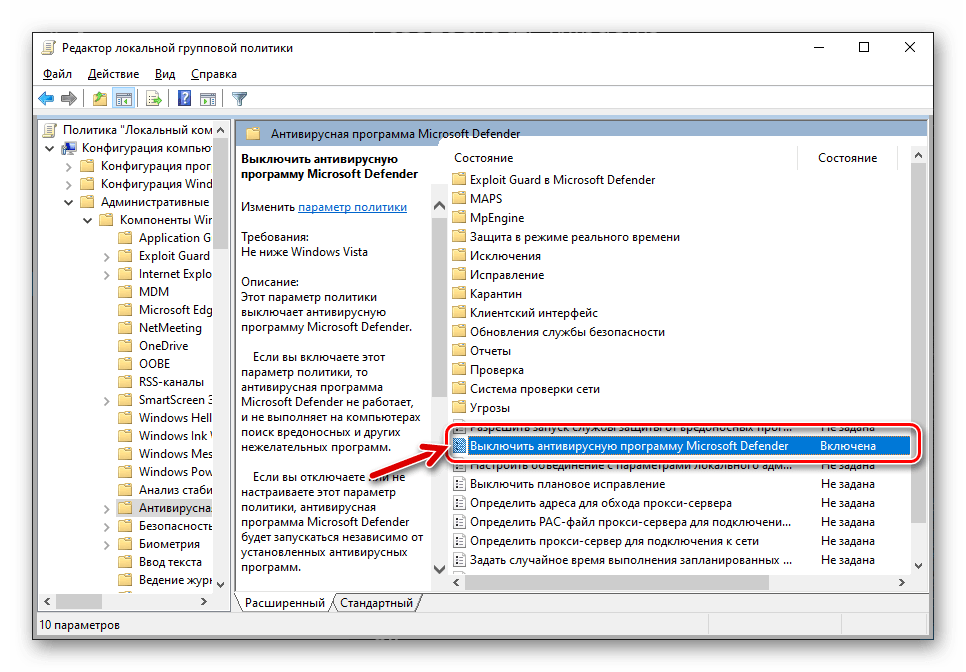Expand SmartScreen tree node
966x672 pixels.
[x=107, y=400]
